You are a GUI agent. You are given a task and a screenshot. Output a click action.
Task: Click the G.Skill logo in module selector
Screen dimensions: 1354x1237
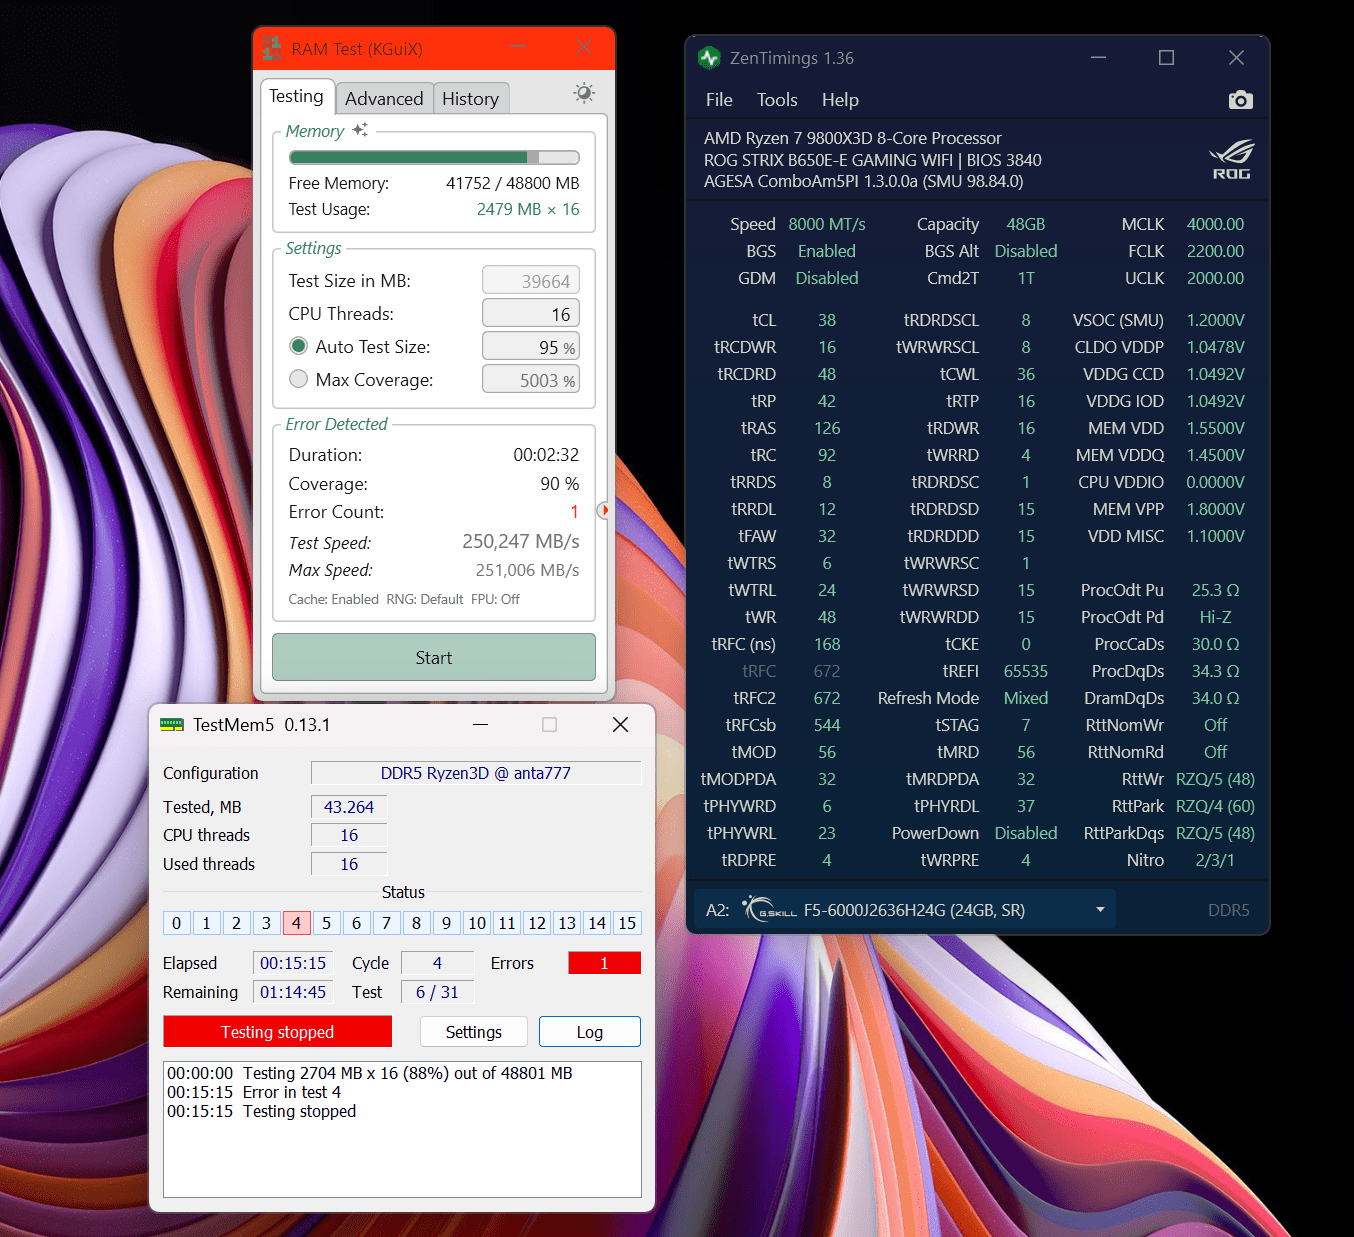tap(769, 909)
